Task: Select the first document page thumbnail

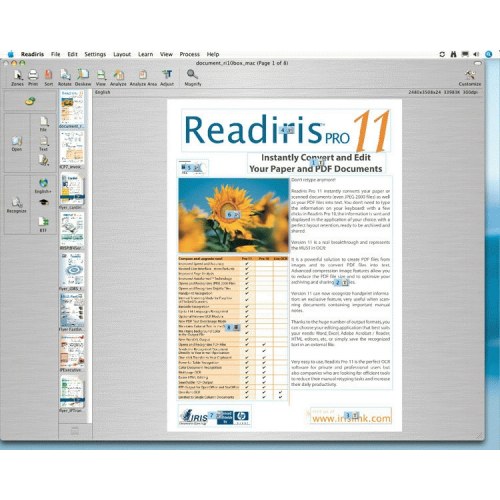Action: pos(72,109)
